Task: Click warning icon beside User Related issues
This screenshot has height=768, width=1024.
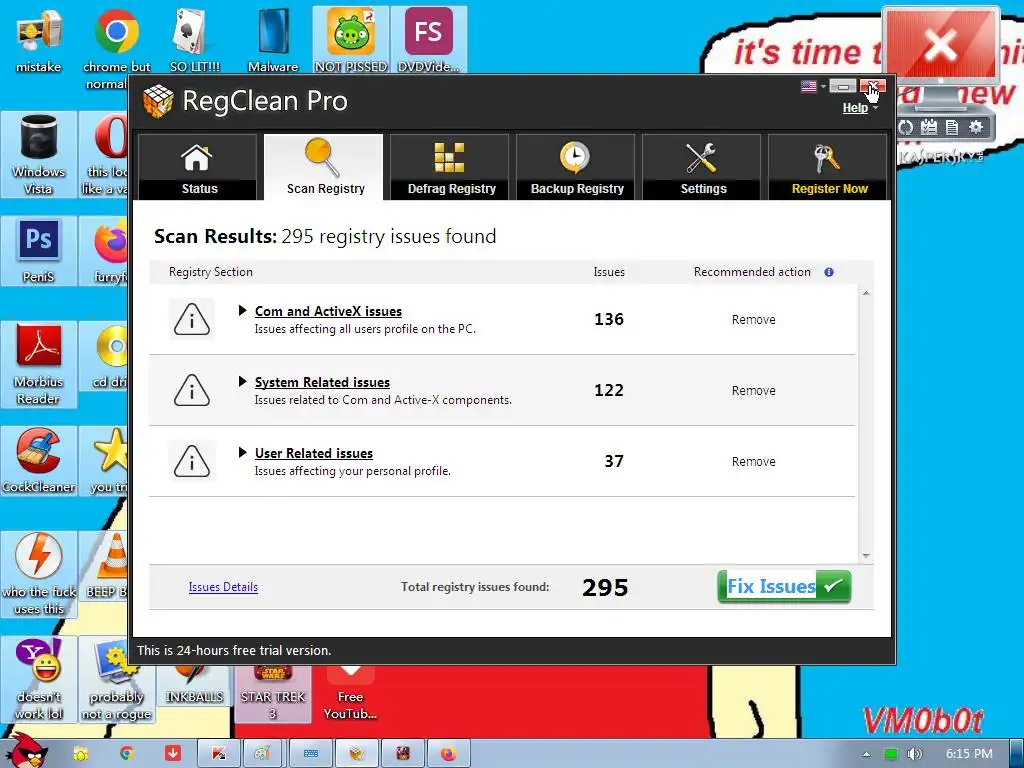Action: click(191, 461)
